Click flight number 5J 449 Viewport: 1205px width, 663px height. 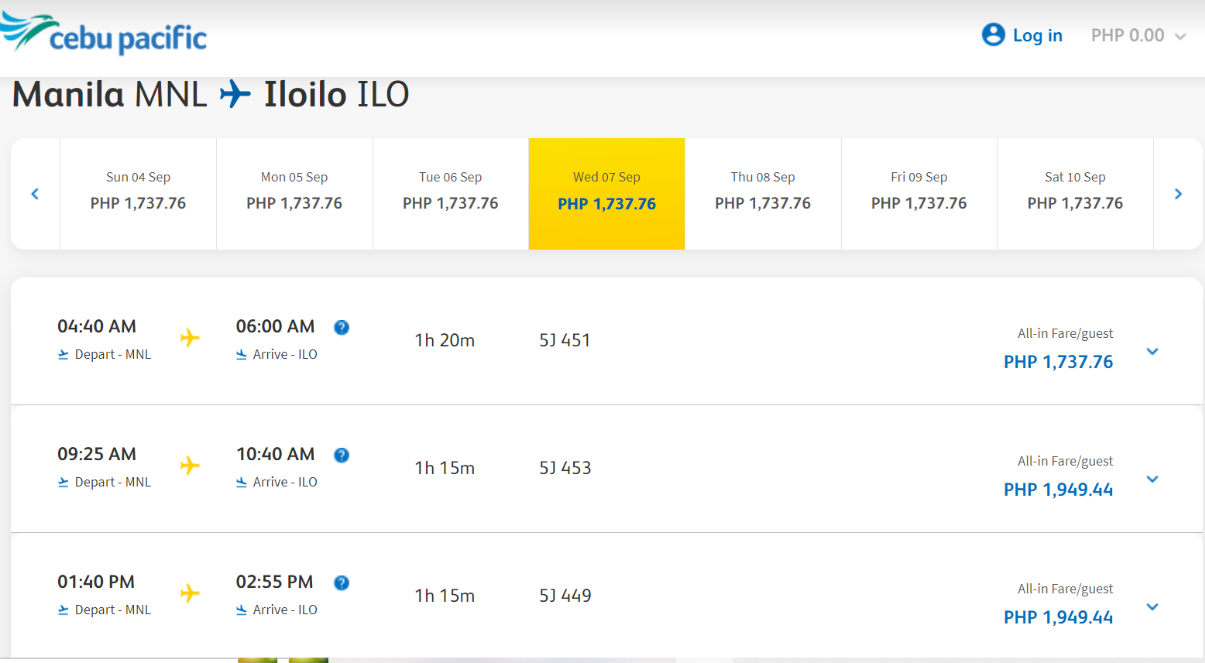(x=565, y=596)
